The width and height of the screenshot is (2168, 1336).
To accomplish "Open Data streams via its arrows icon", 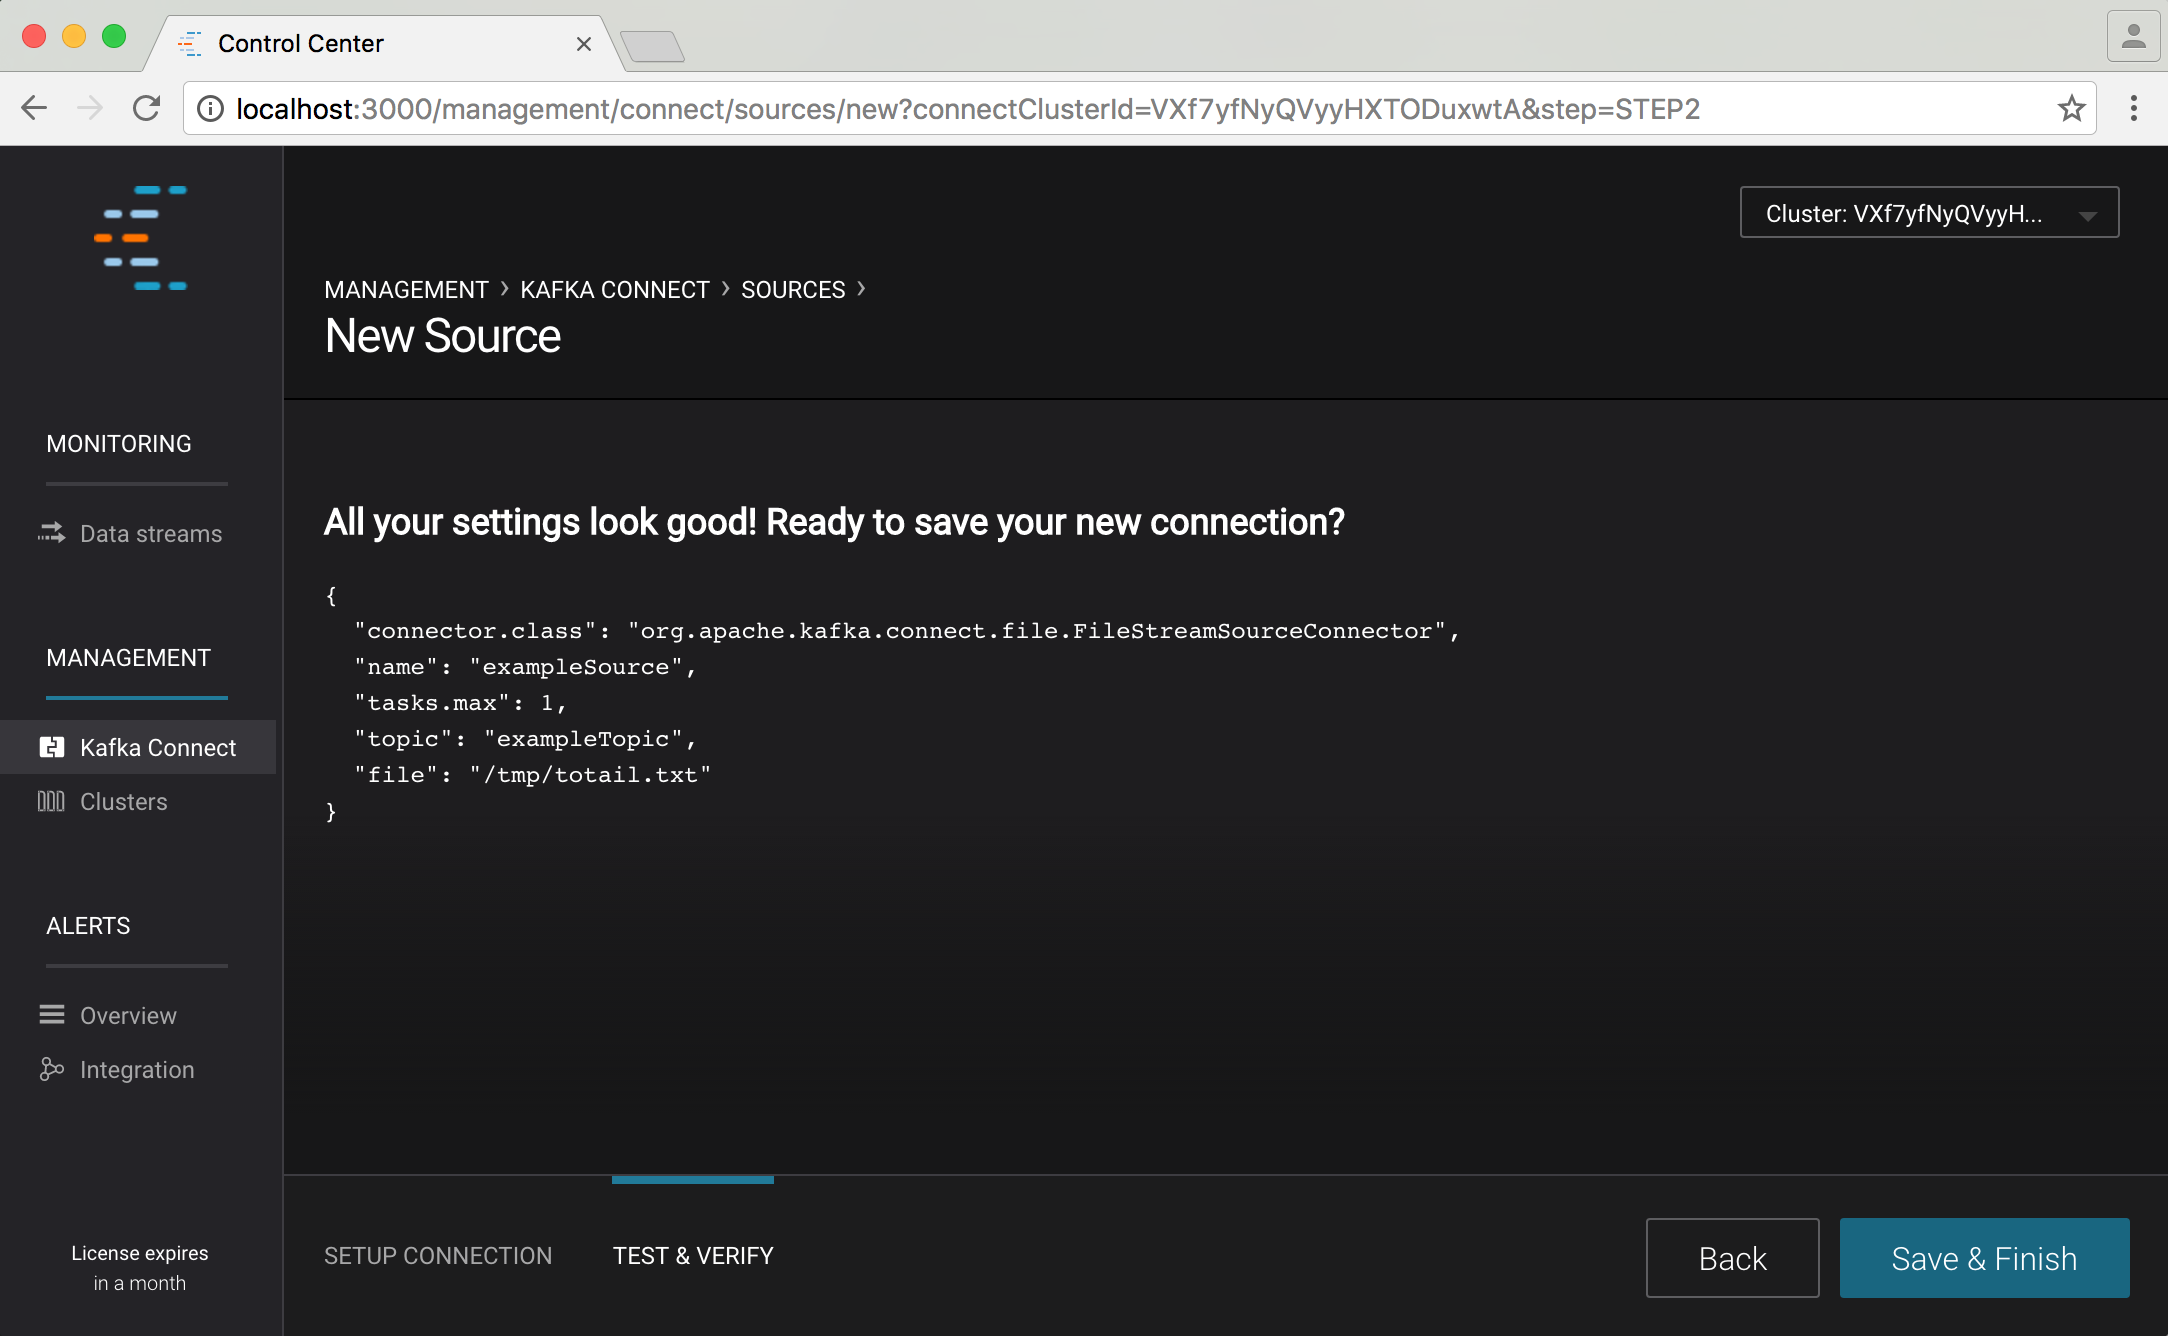I will [x=51, y=533].
